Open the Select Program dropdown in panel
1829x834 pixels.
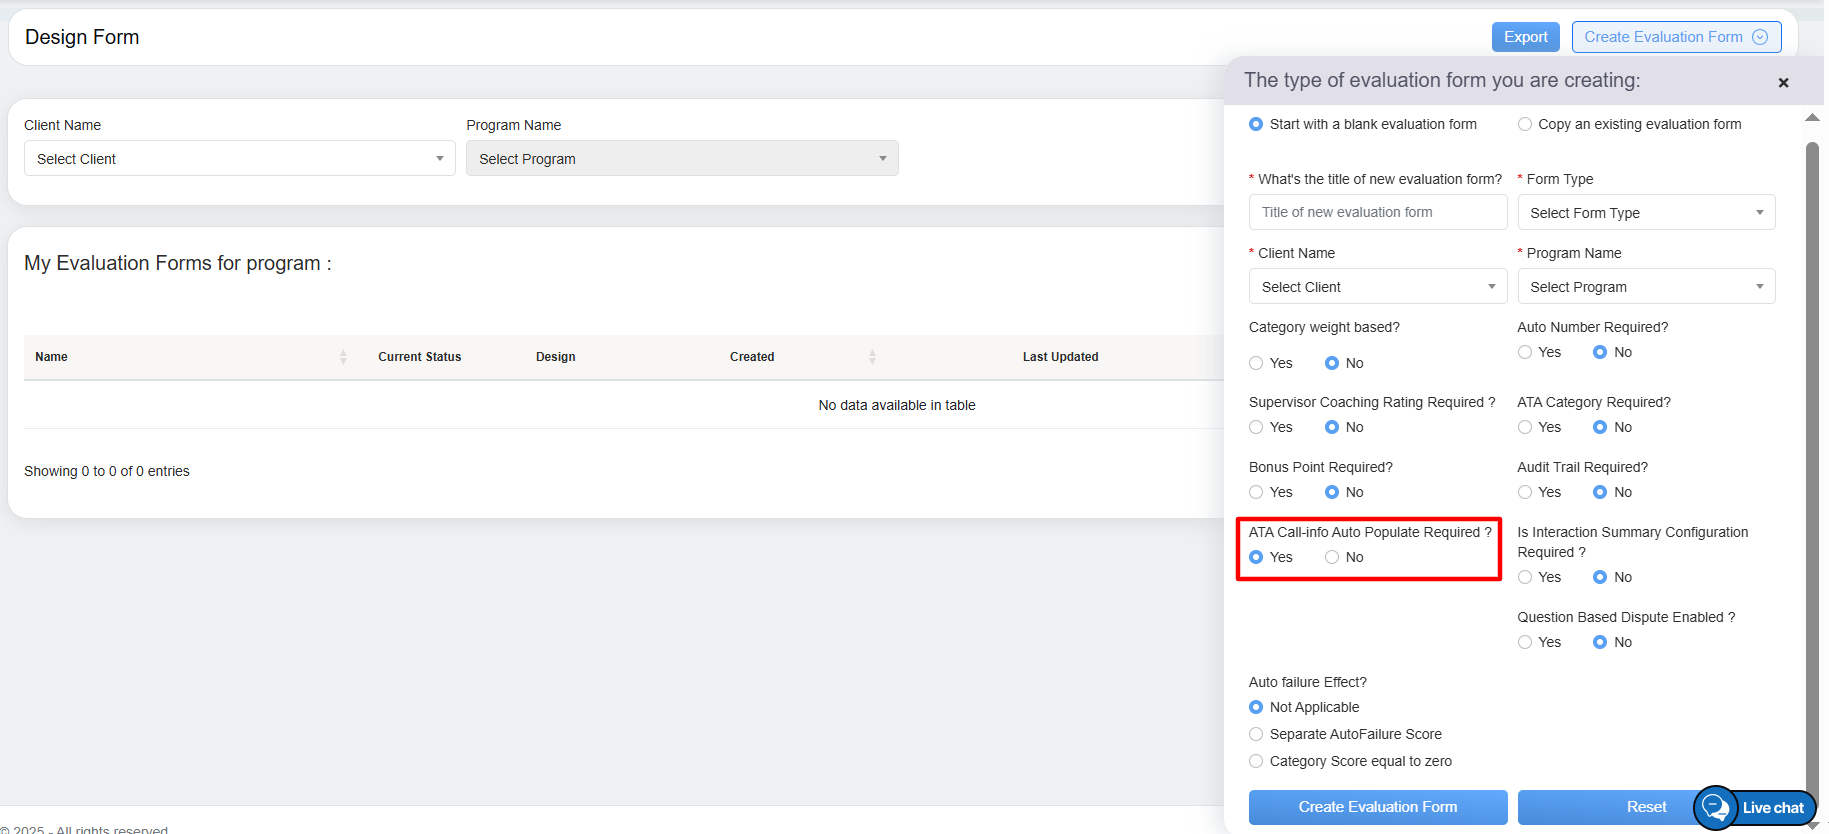[1646, 287]
